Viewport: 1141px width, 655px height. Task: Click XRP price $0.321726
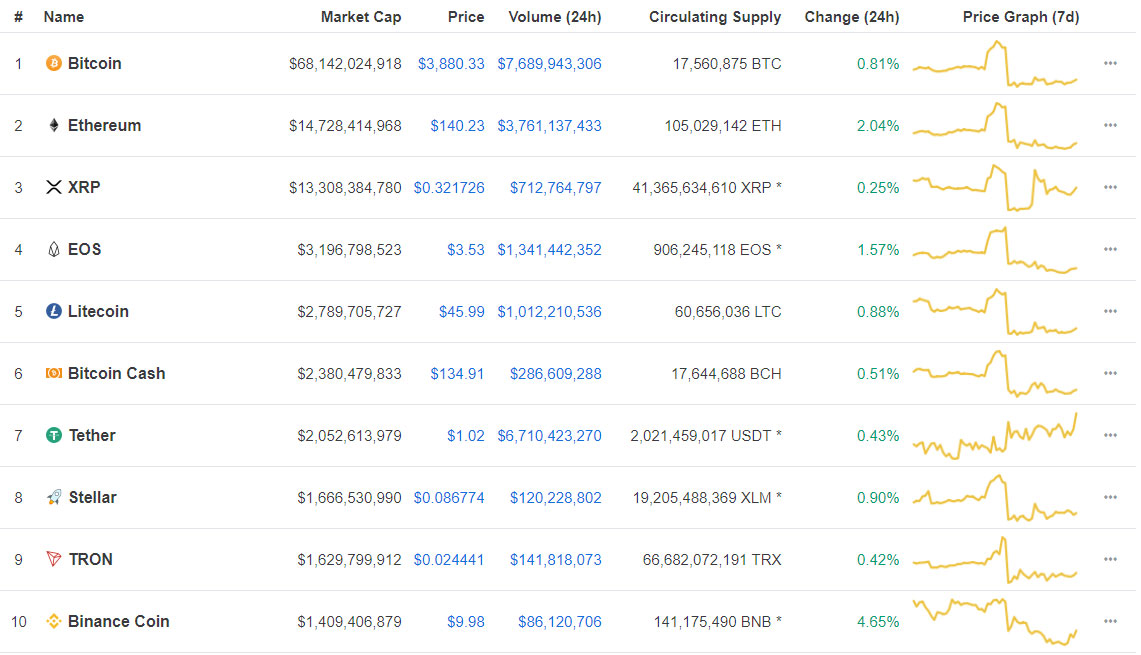(x=449, y=188)
